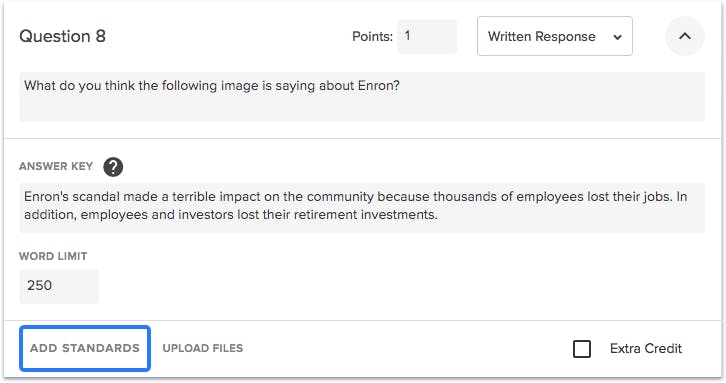The height and width of the screenshot is (383, 726).
Task: Click the ANSWER KEY section label
Action: pos(56,166)
